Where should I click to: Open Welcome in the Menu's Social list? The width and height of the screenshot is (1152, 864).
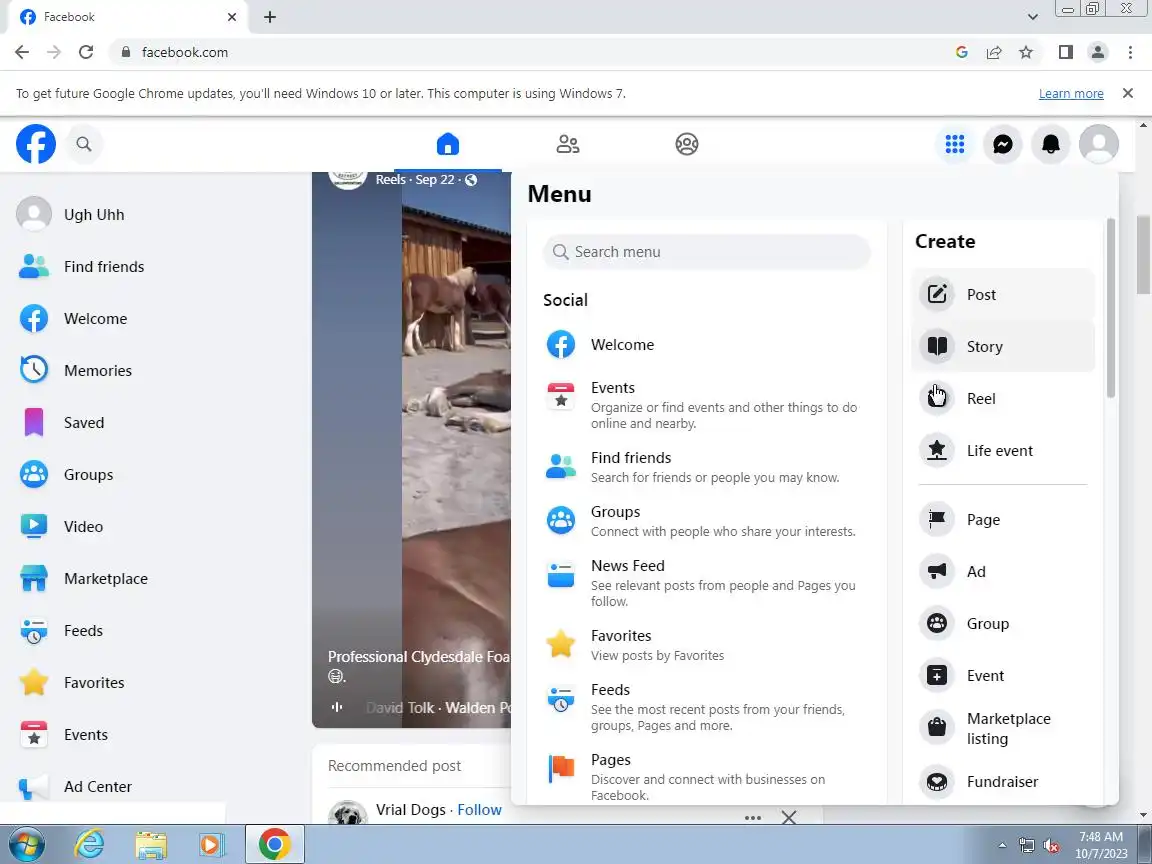pyautogui.click(x=706, y=345)
